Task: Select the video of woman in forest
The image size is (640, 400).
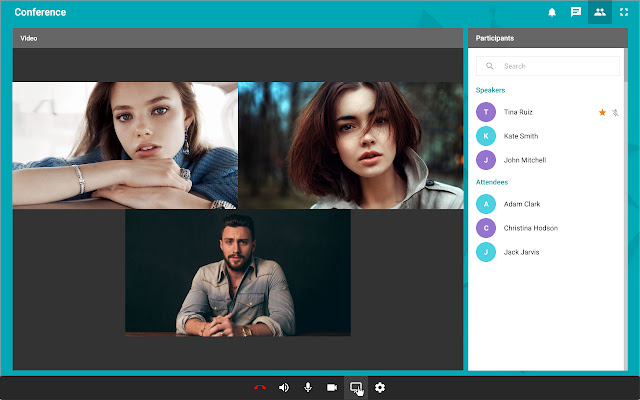Action: pos(351,145)
